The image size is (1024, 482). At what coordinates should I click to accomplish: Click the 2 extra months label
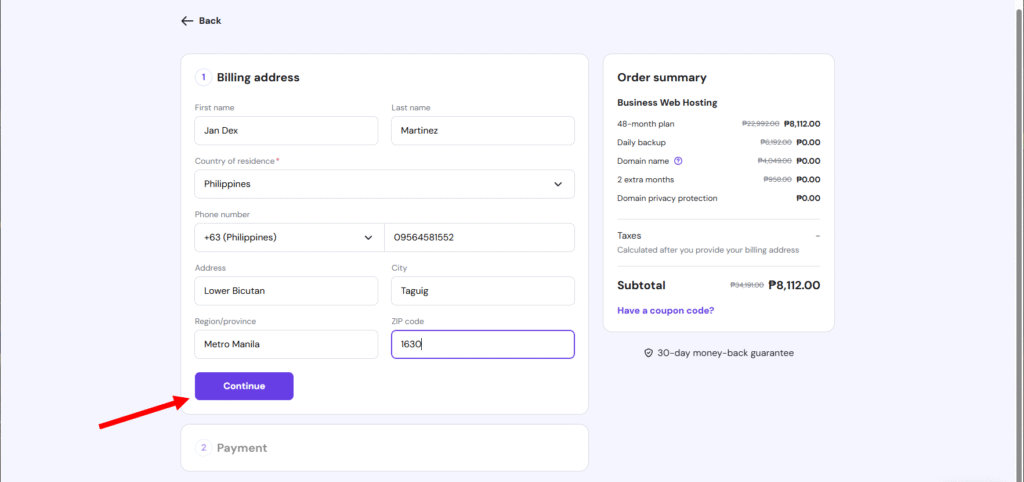tap(645, 180)
